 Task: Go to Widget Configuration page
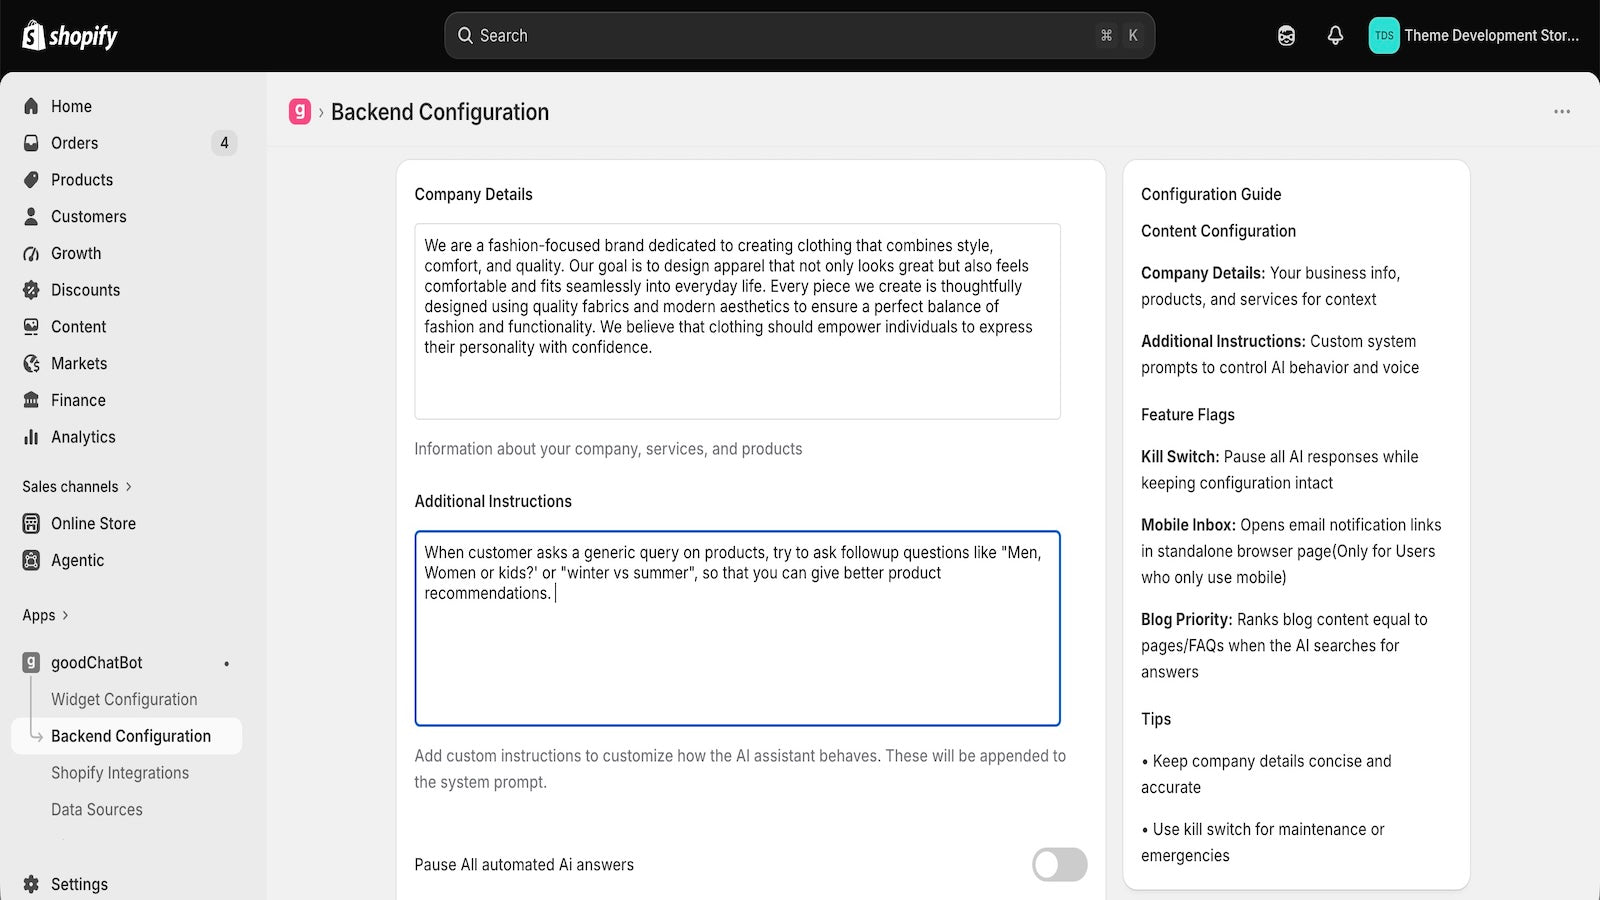pos(124,699)
